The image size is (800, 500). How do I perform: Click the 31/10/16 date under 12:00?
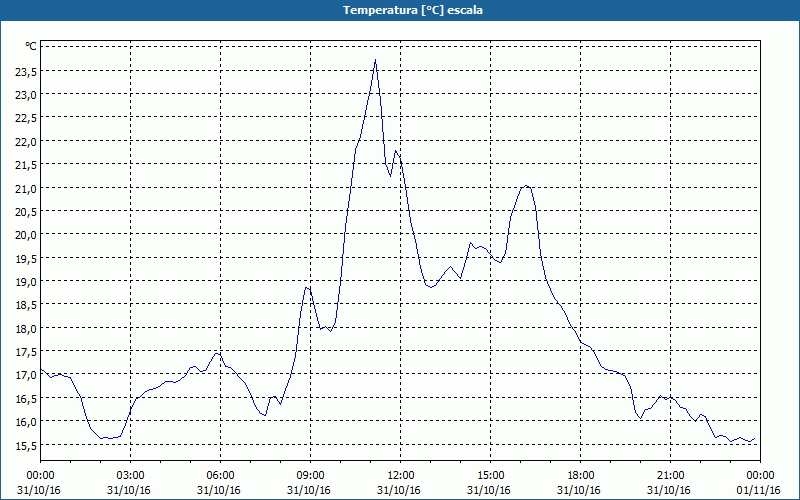[x=398, y=490]
